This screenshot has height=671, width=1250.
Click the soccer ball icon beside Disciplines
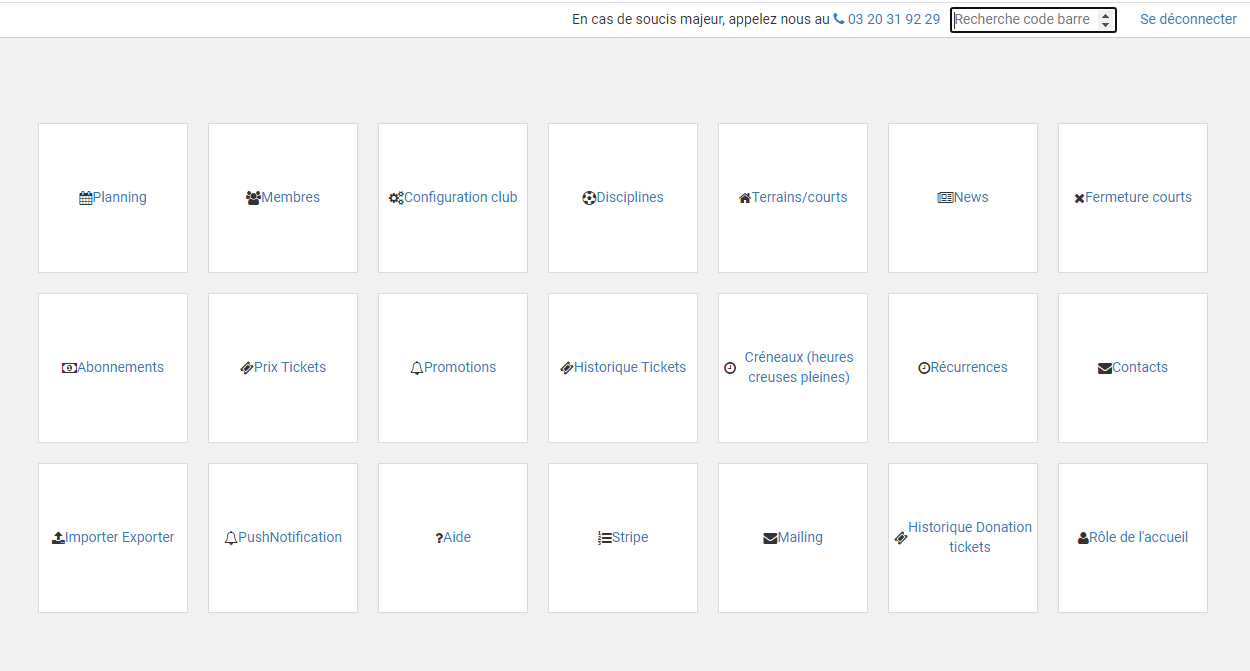(x=589, y=198)
